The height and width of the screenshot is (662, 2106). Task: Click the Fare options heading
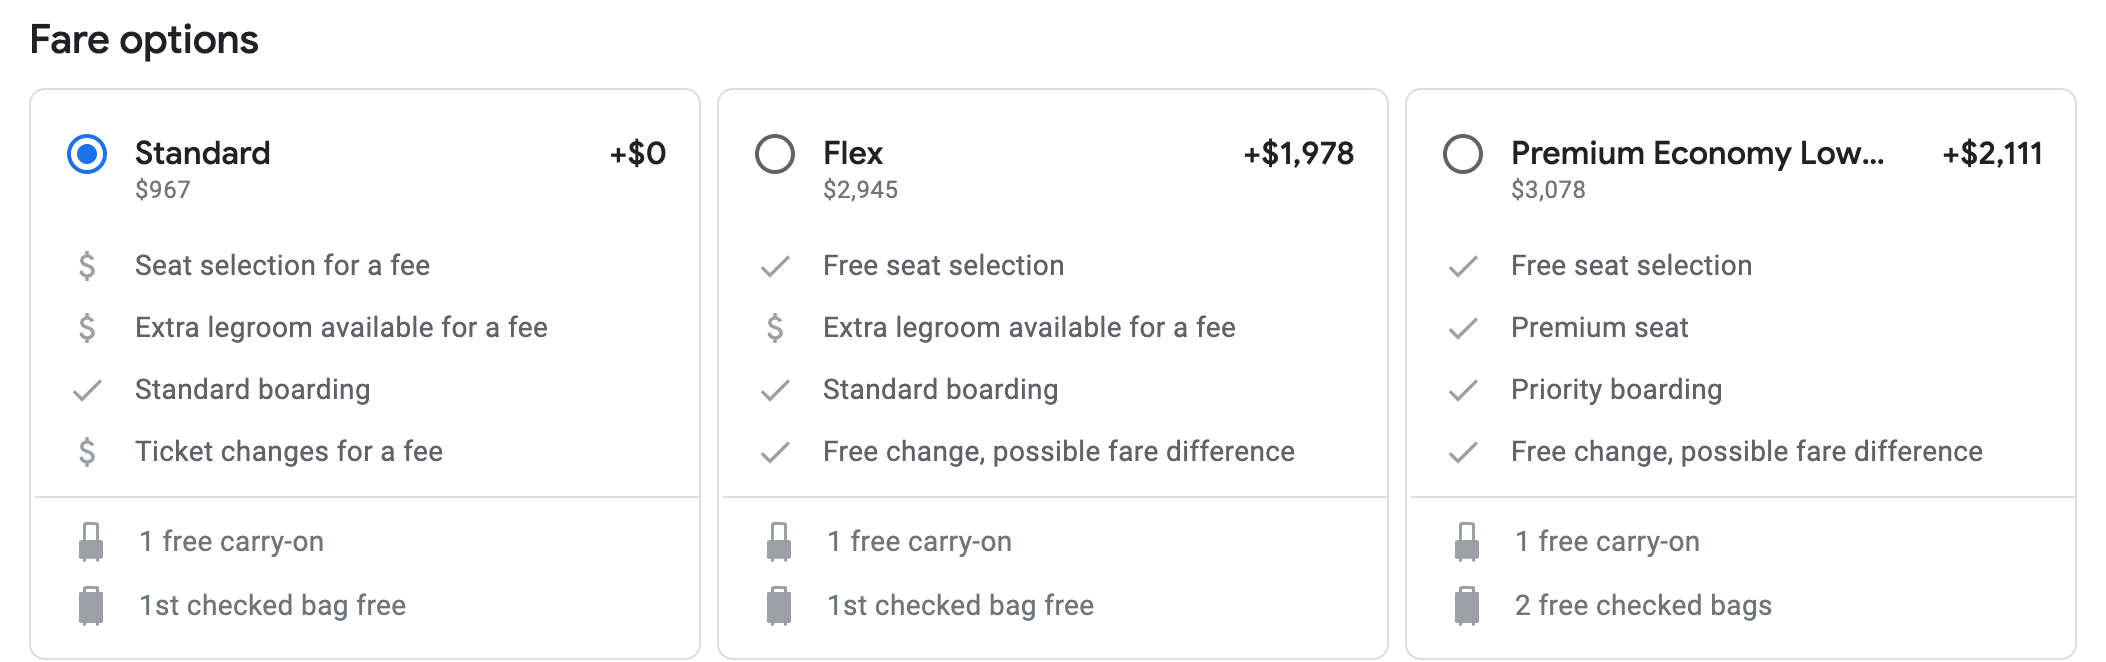point(144,40)
